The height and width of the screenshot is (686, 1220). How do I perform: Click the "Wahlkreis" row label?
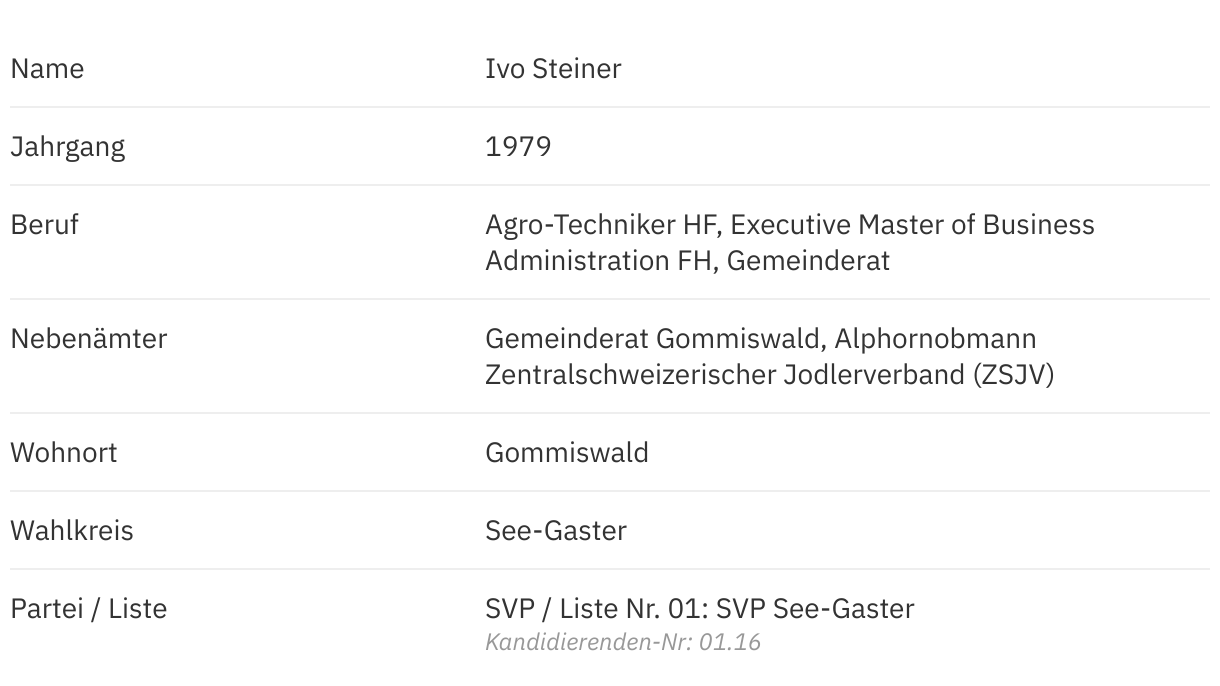[72, 531]
